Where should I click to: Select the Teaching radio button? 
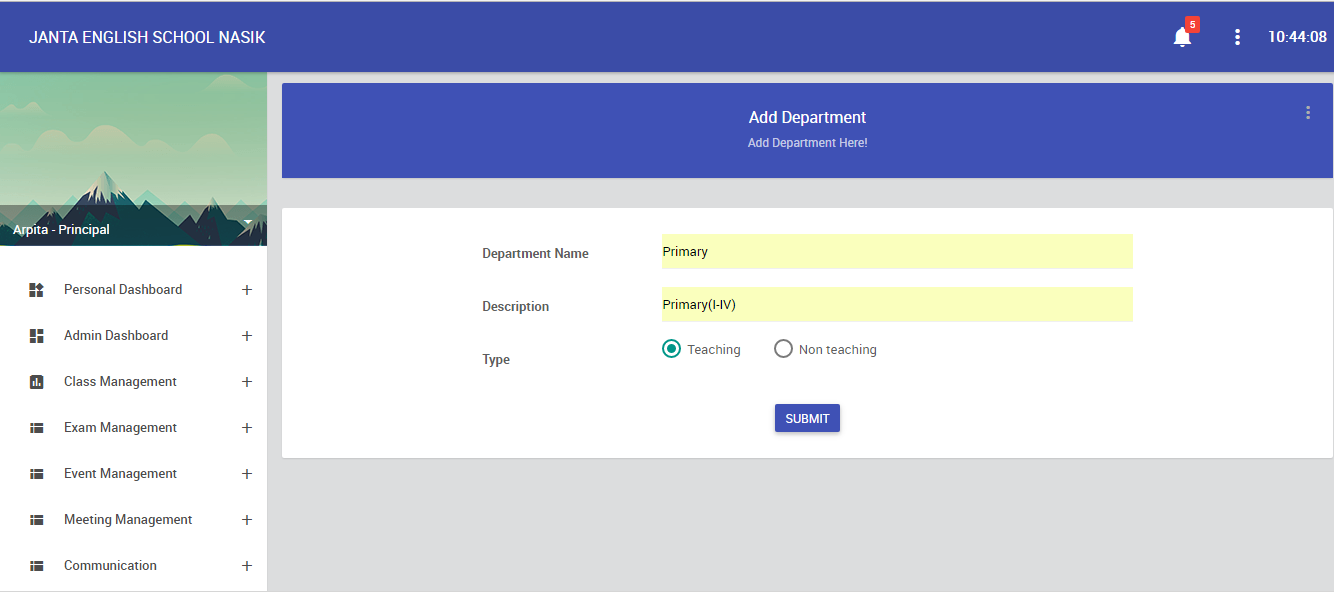pyautogui.click(x=672, y=349)
